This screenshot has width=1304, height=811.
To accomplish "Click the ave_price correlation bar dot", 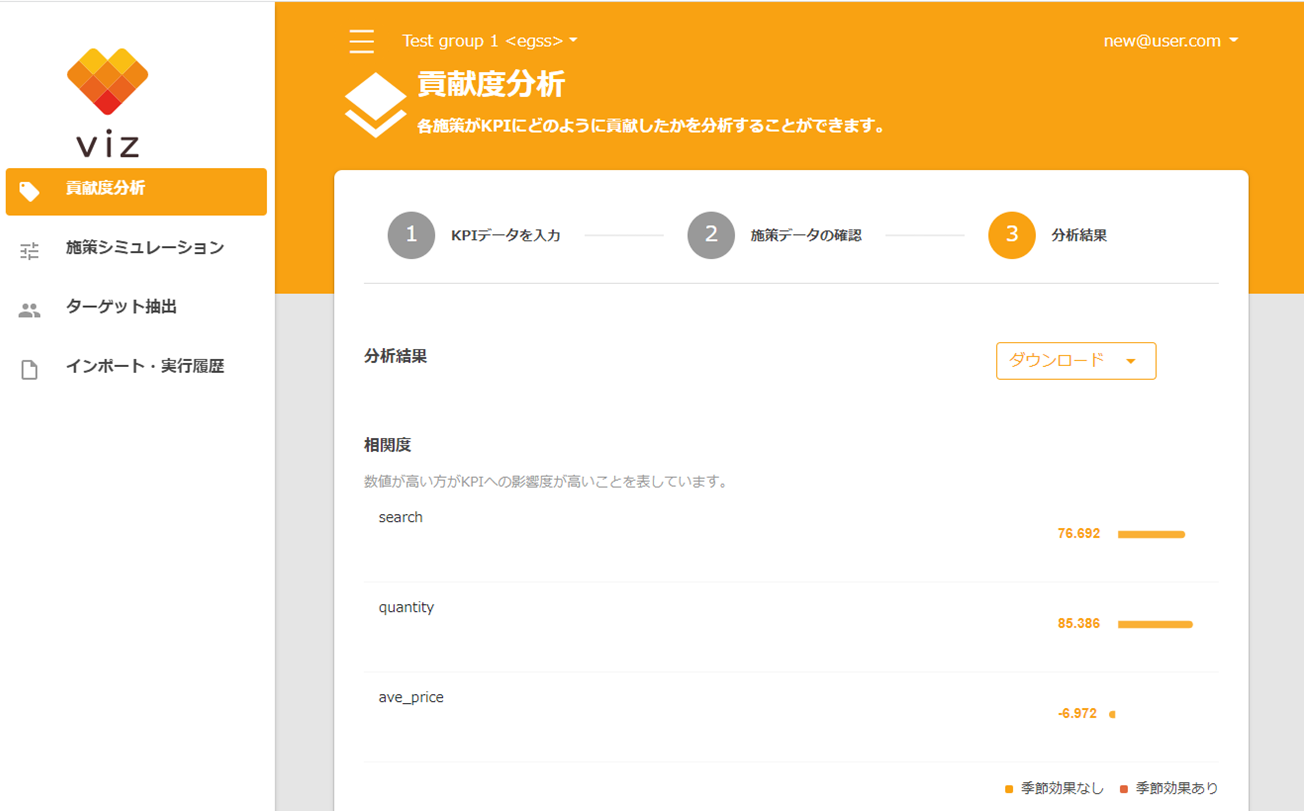I will (x=1112, y=715).
